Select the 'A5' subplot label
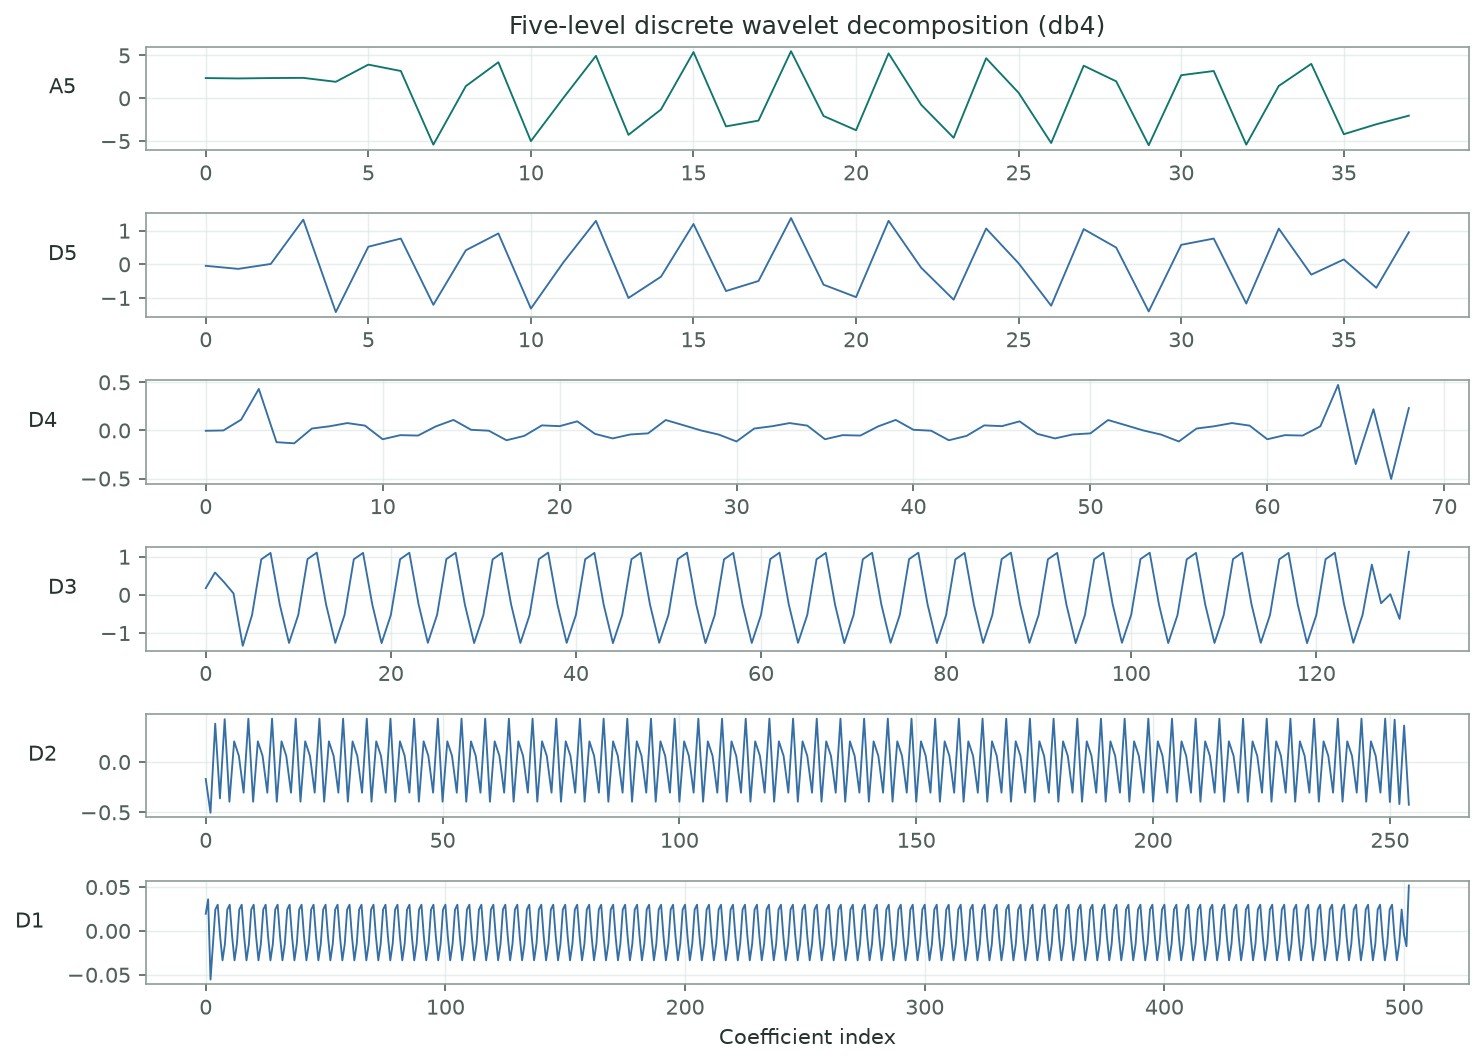 click(x=62, y=87)
